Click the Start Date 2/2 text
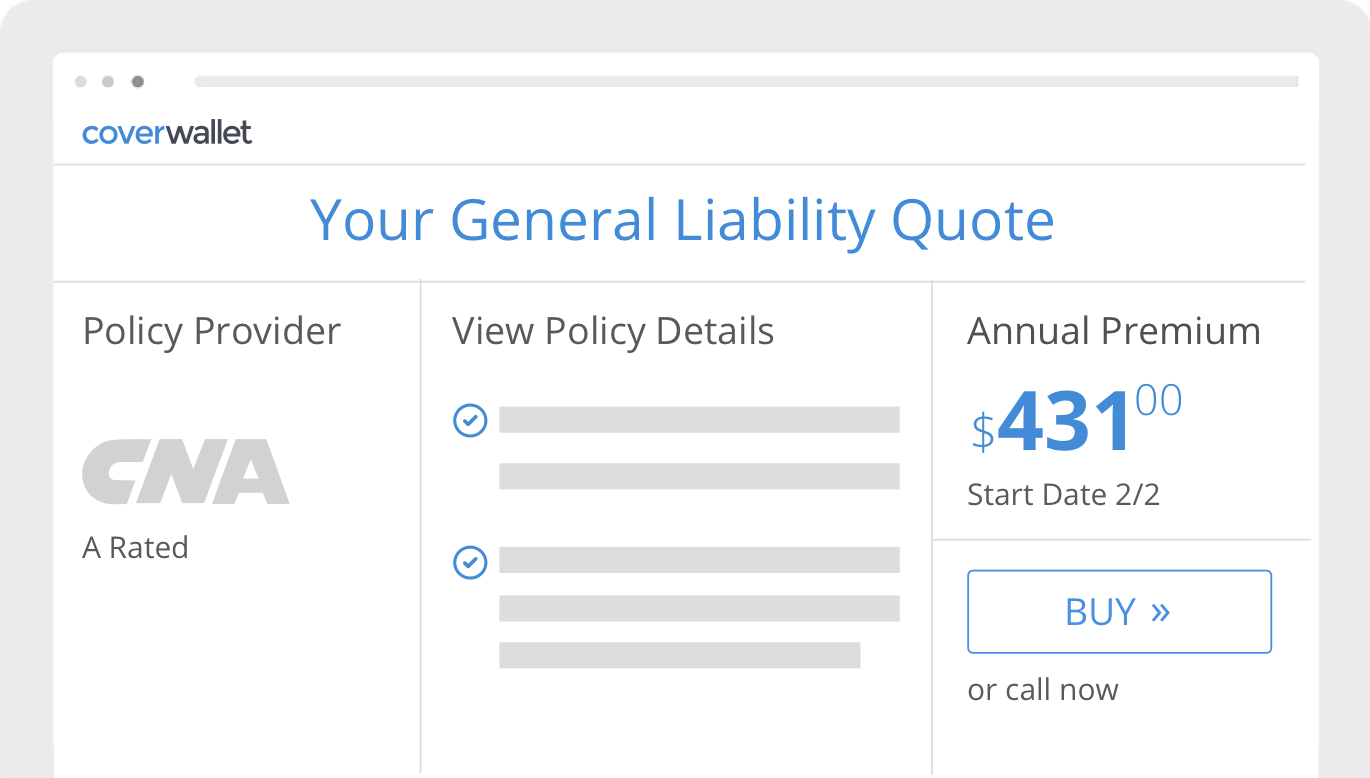Viewport: 1370px width, 778px height. [x=1063, y=495]
